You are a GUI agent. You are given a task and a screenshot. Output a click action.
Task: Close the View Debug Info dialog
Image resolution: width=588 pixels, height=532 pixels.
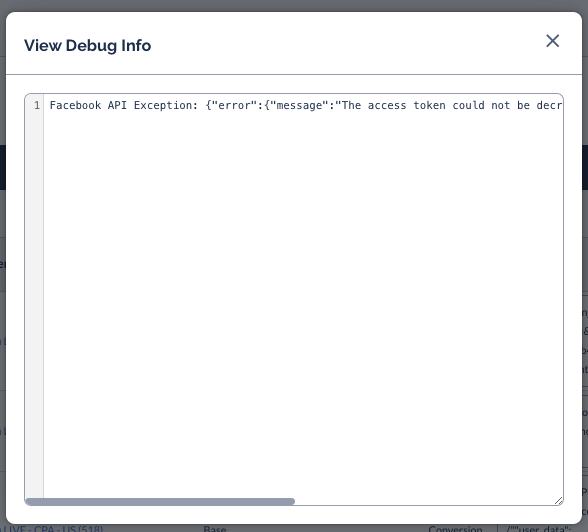[552, 41]
